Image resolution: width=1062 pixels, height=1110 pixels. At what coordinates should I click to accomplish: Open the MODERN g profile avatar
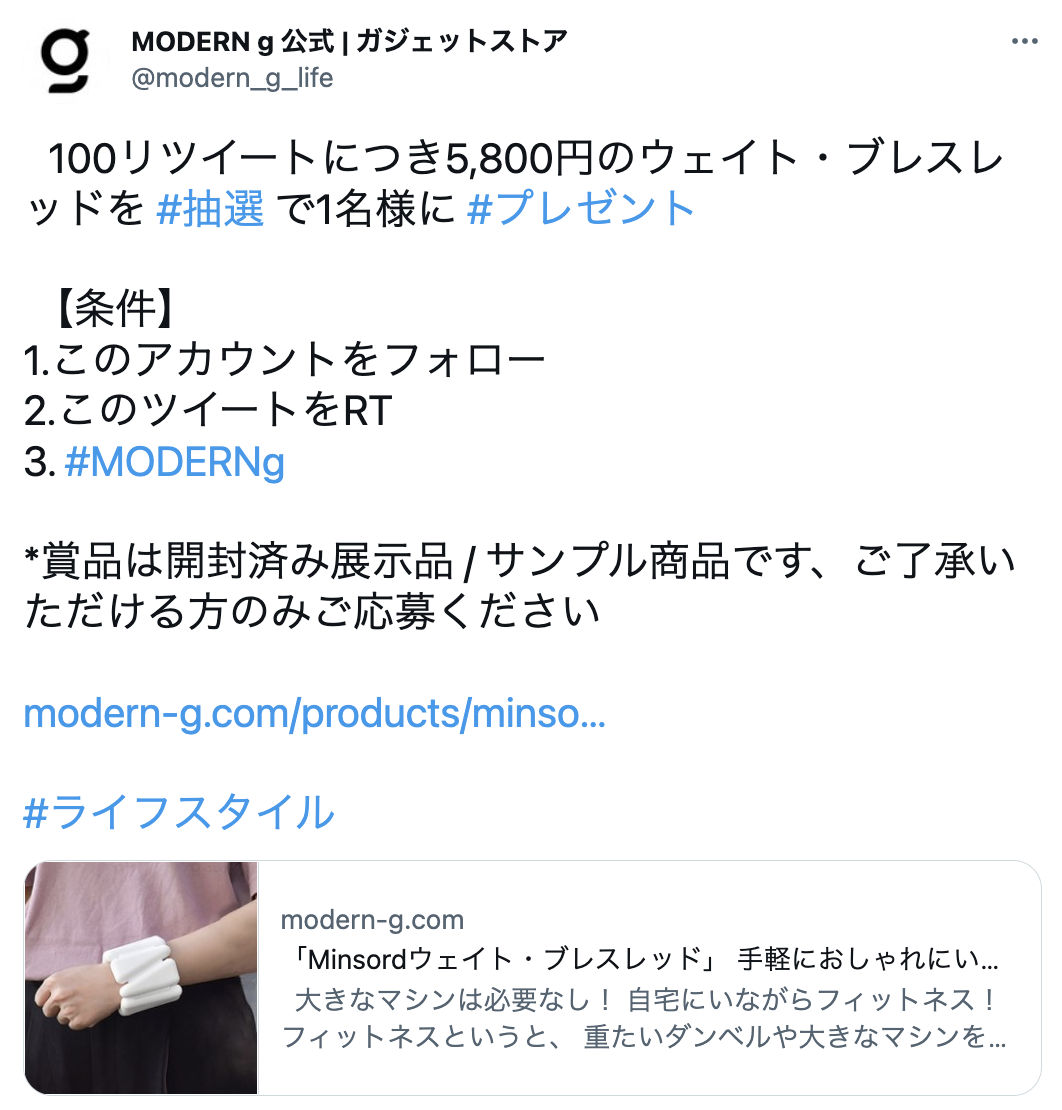tap(65, 59)
